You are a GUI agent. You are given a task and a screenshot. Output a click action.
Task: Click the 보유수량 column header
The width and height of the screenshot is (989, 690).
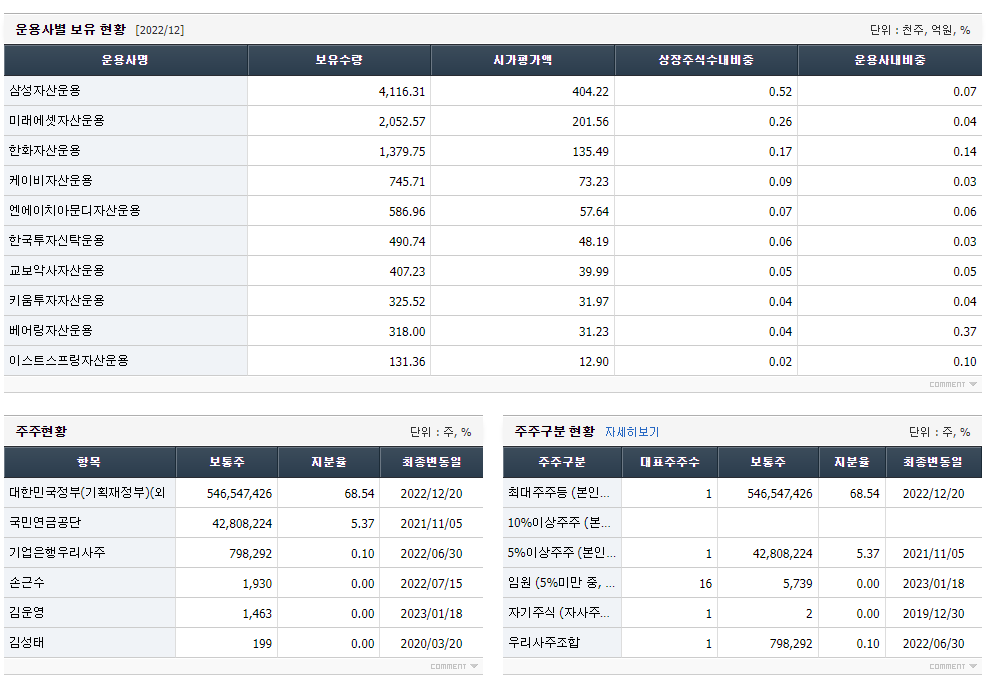(x=339, y=60)
